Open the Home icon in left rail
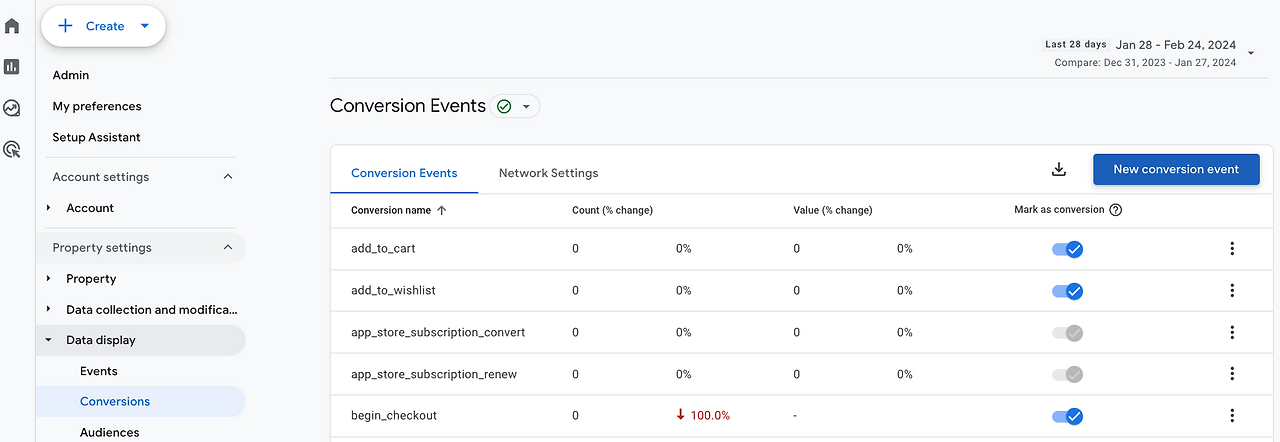Screen dimensions: 1280x442 pyautogui.click(x=12, y=25)
